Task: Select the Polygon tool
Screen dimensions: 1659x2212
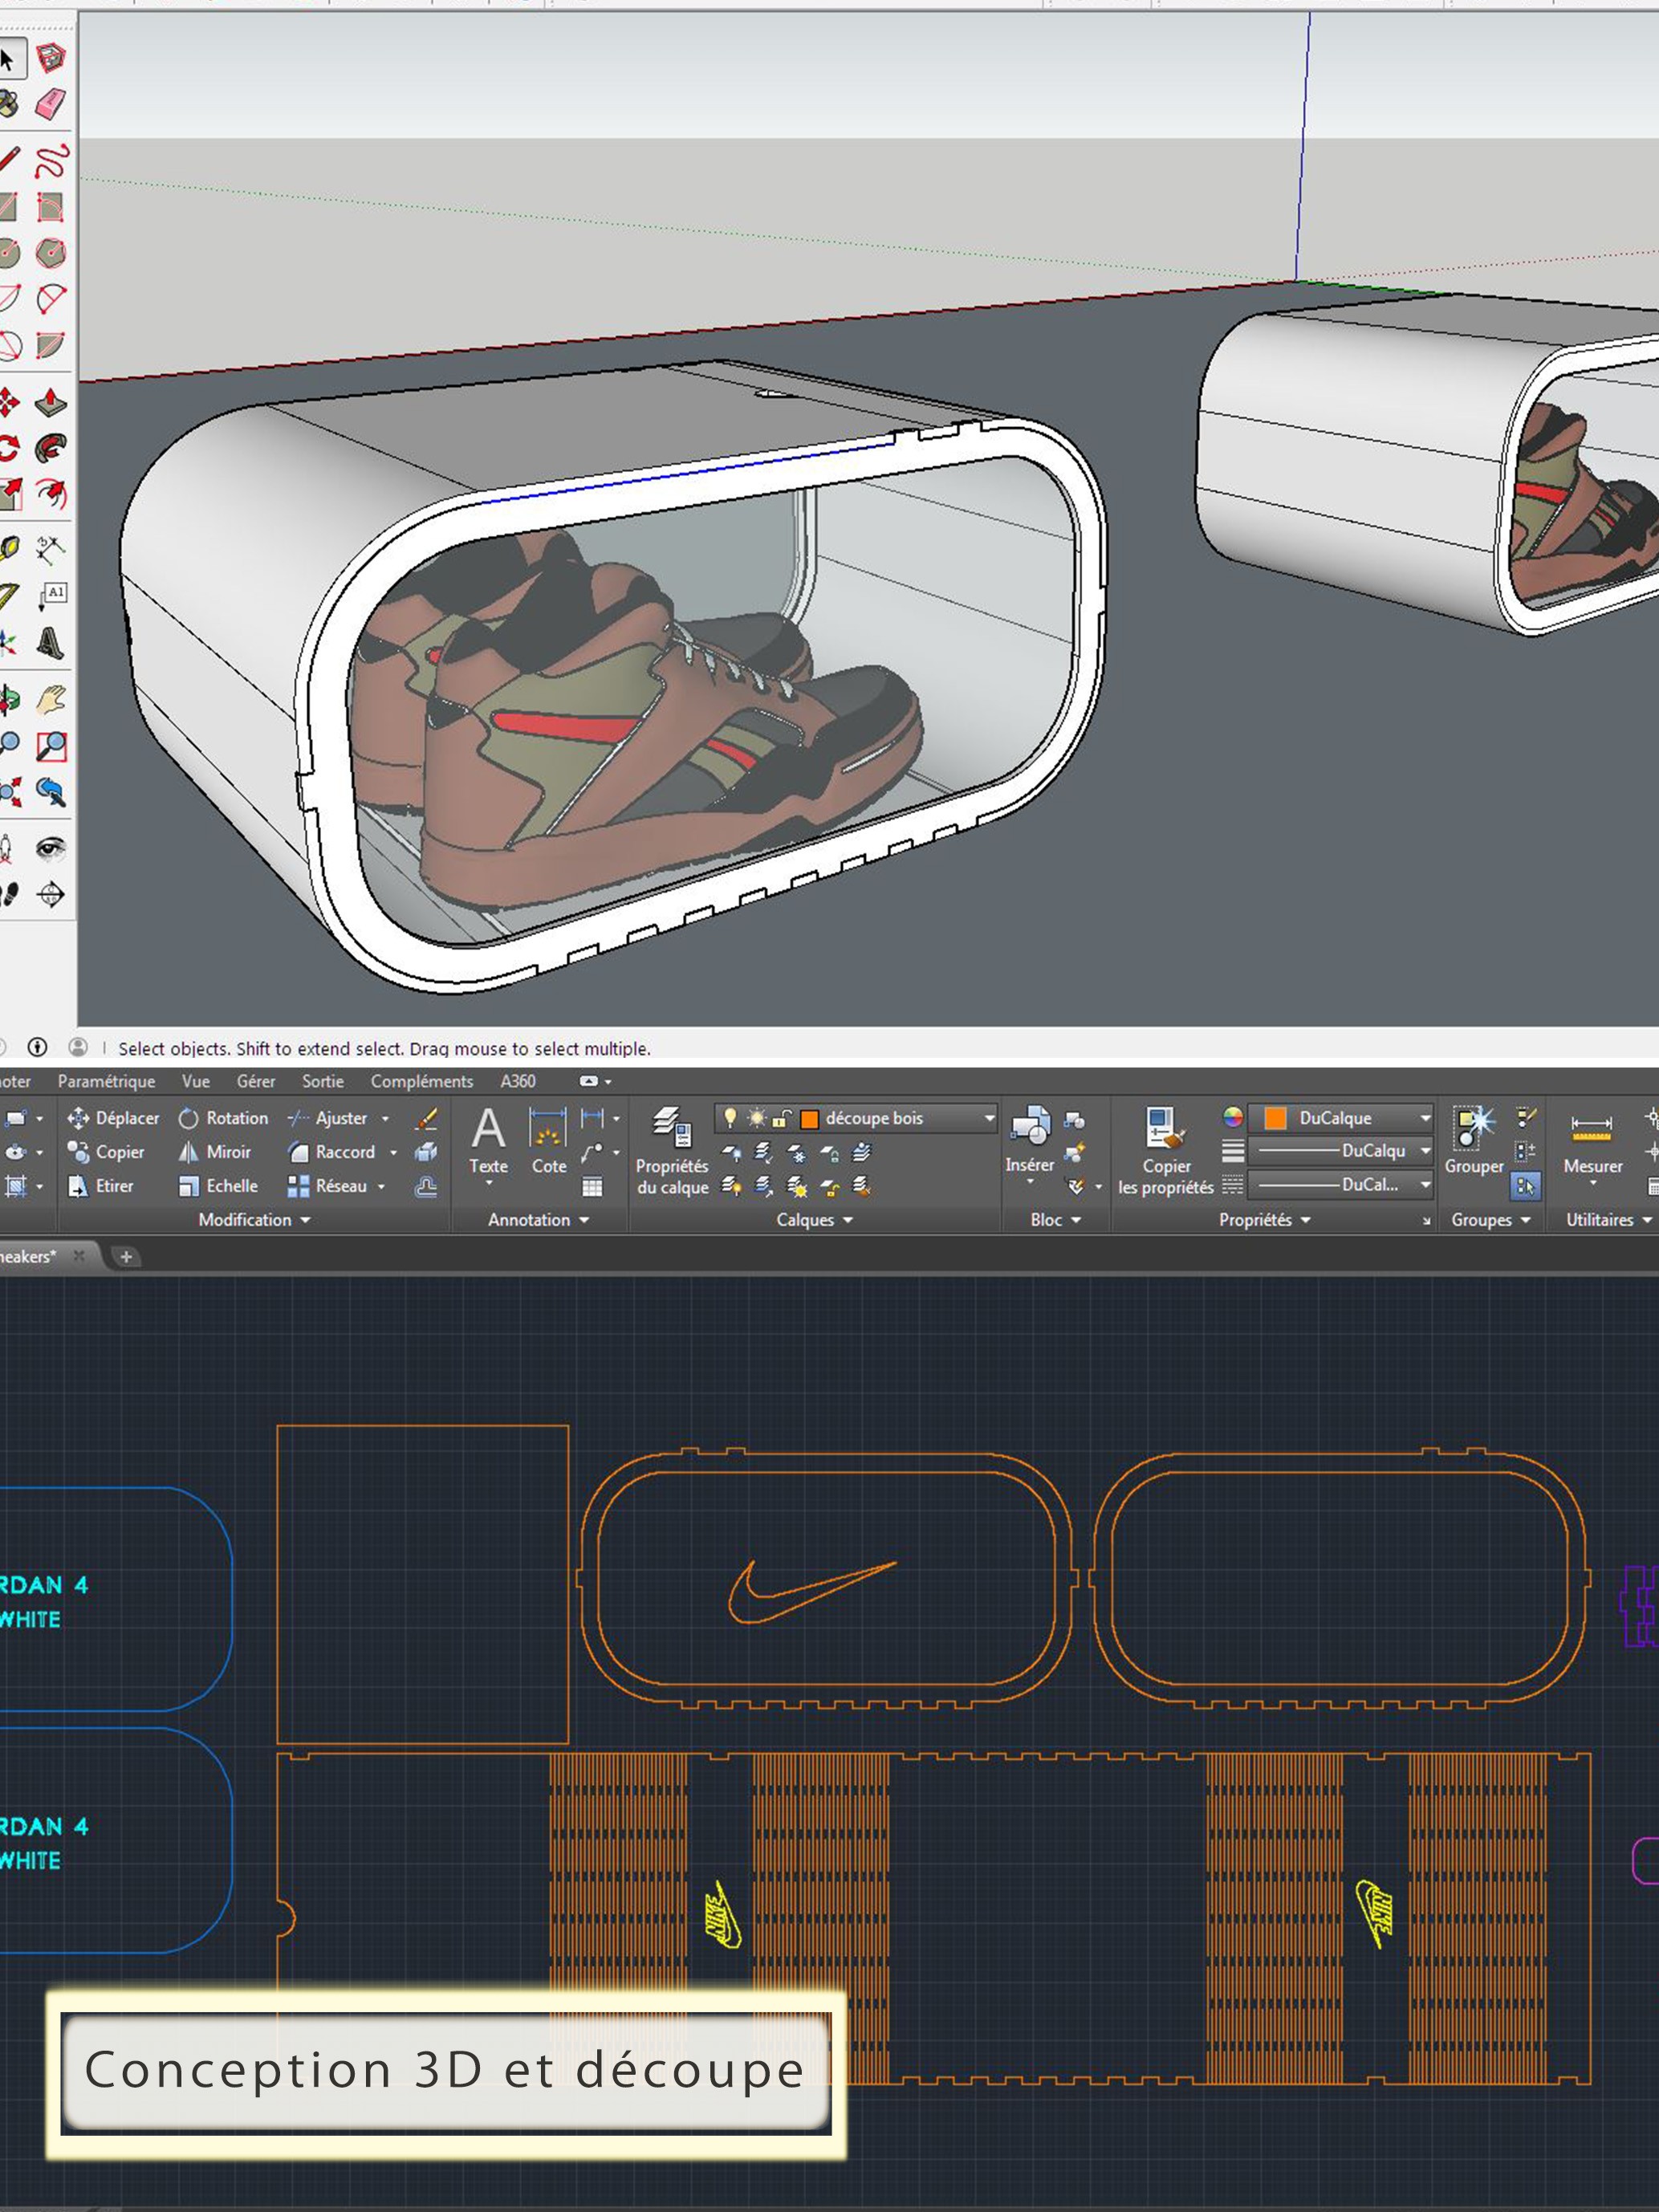Action: pyautogui.click(x=51, y=253)
